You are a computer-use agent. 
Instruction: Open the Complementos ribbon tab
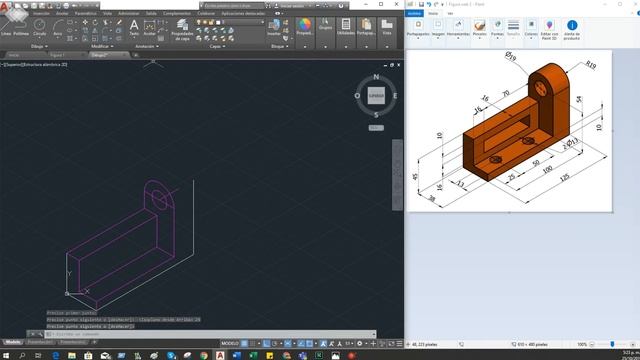[x=176, y=13]
